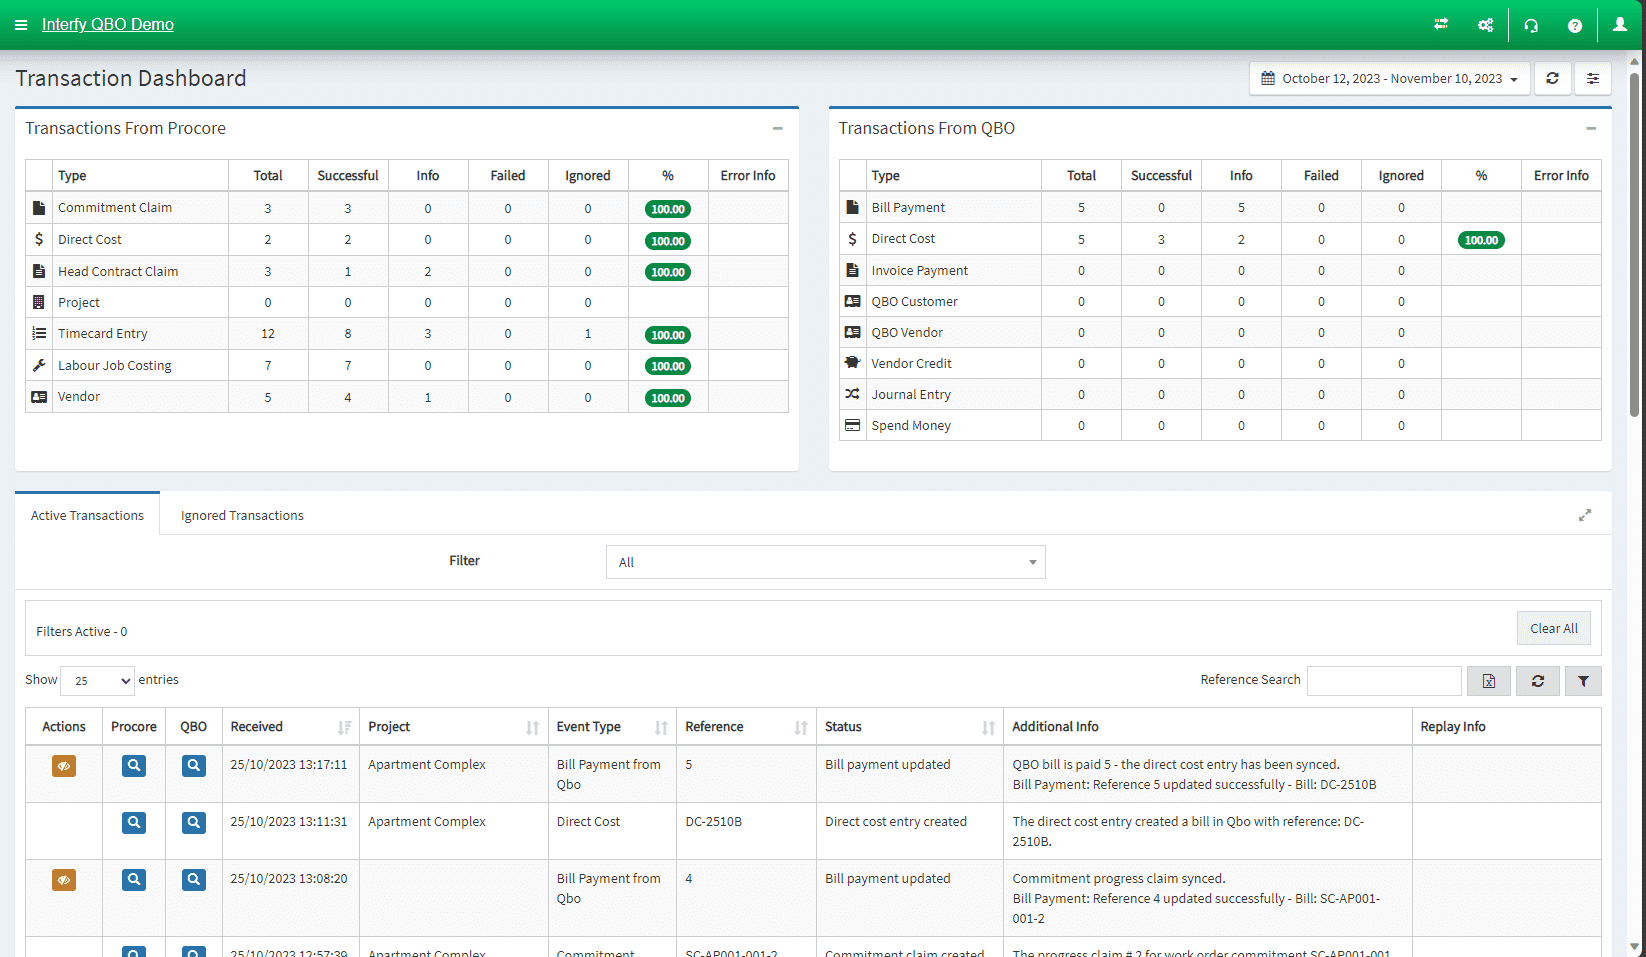Select the Active Transactions tab
The width and height of the screenshot is (1646, 957).
[x=86, y=515]
